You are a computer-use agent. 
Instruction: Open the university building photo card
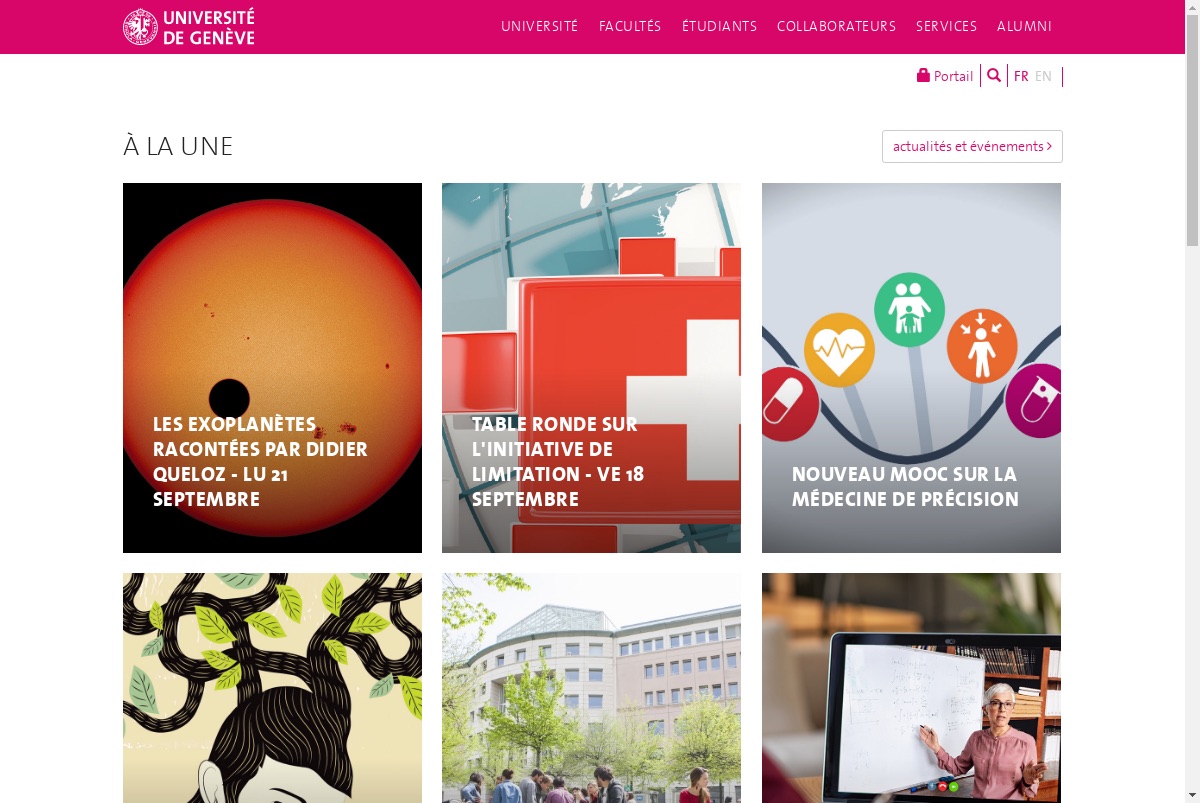click(591, 688)
